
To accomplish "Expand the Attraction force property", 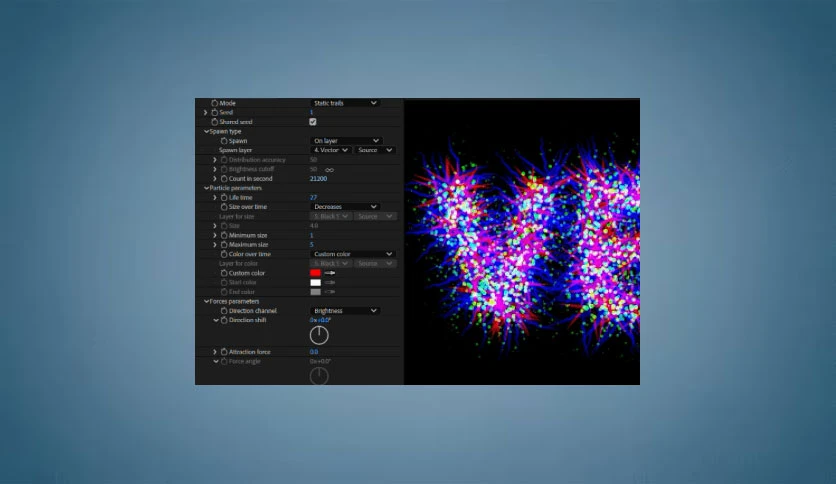I will pos(215,352).
